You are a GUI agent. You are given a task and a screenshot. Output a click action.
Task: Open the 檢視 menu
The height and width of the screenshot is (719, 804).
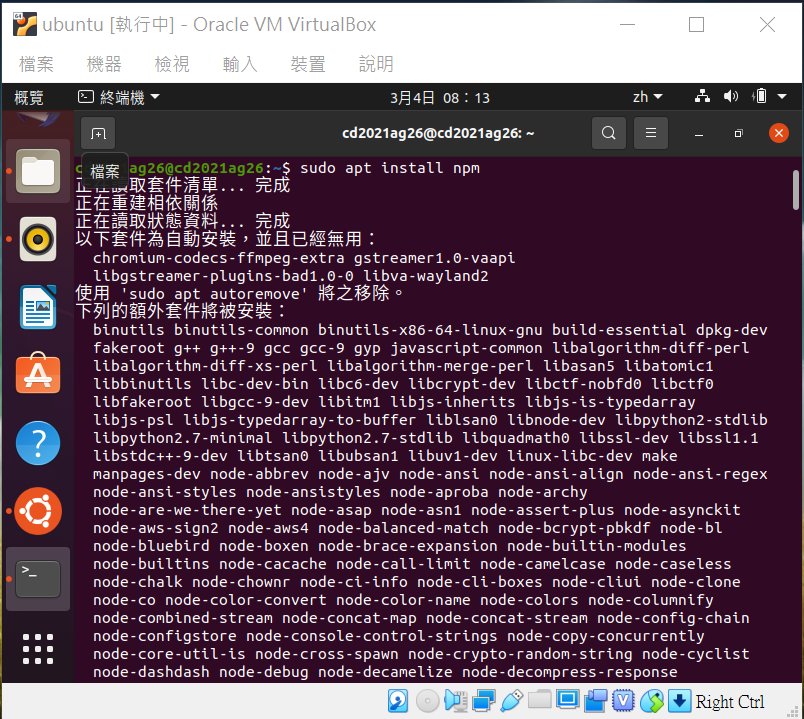172,64
